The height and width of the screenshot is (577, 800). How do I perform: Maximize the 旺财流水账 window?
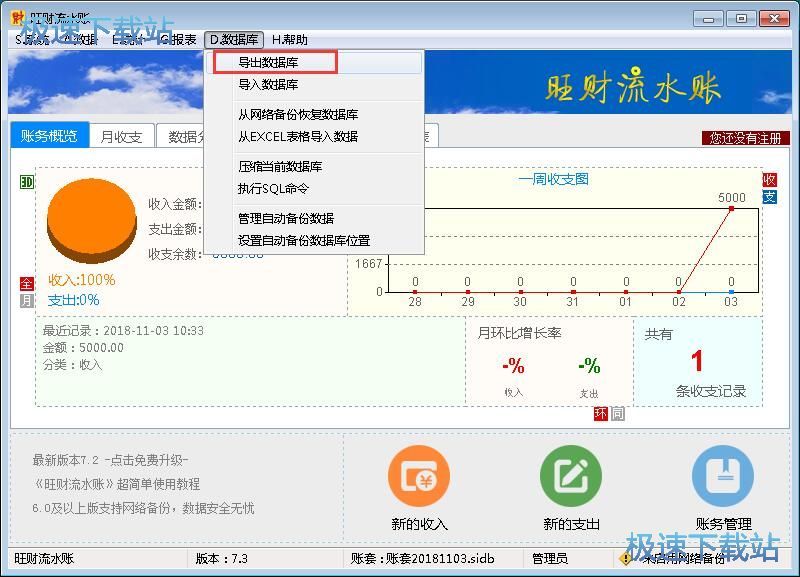pyautogui.click(x=741, y=19)
